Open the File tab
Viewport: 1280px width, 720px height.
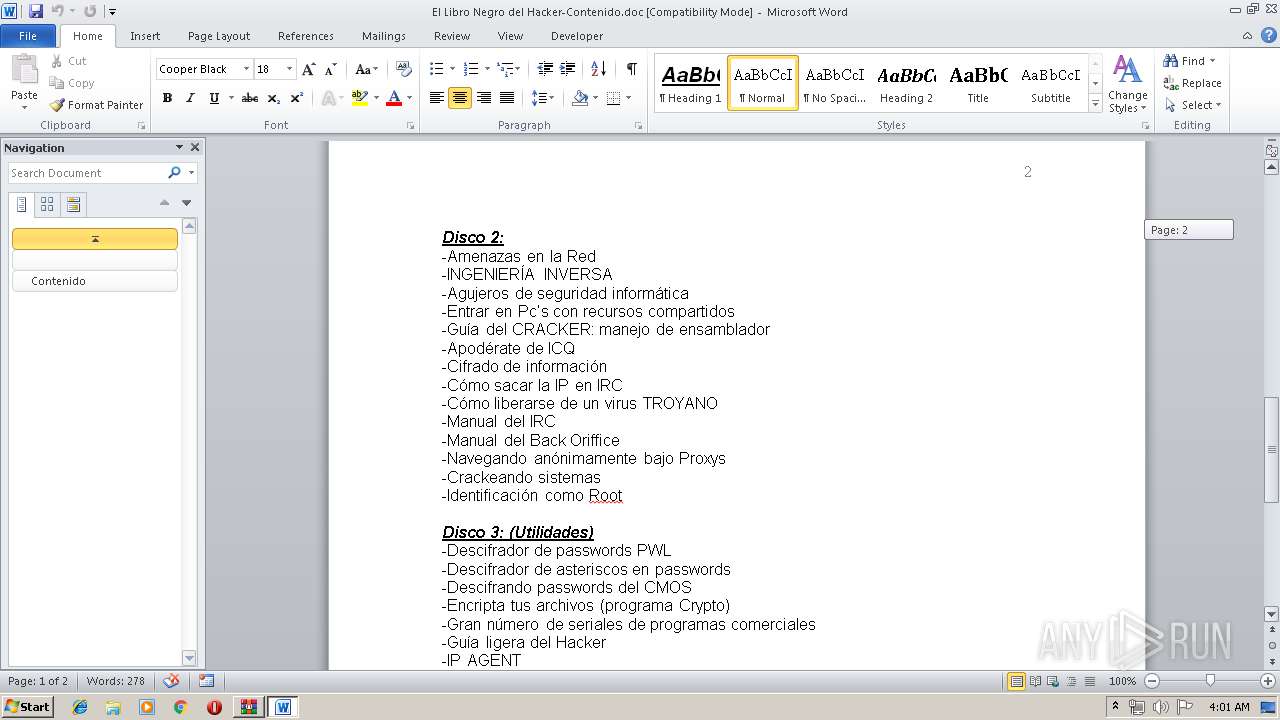[28, 36]
